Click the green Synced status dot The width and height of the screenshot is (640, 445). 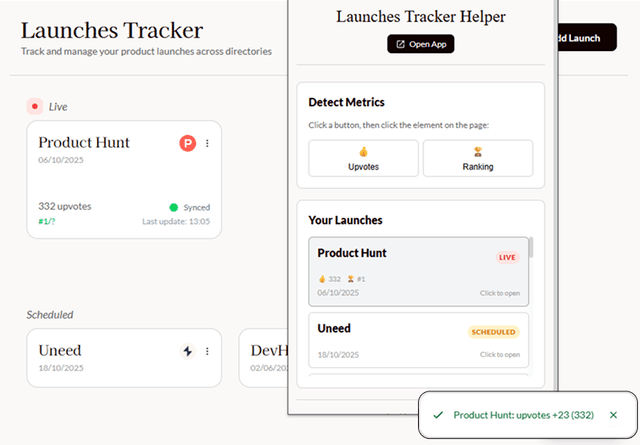(x=173, y=207)
